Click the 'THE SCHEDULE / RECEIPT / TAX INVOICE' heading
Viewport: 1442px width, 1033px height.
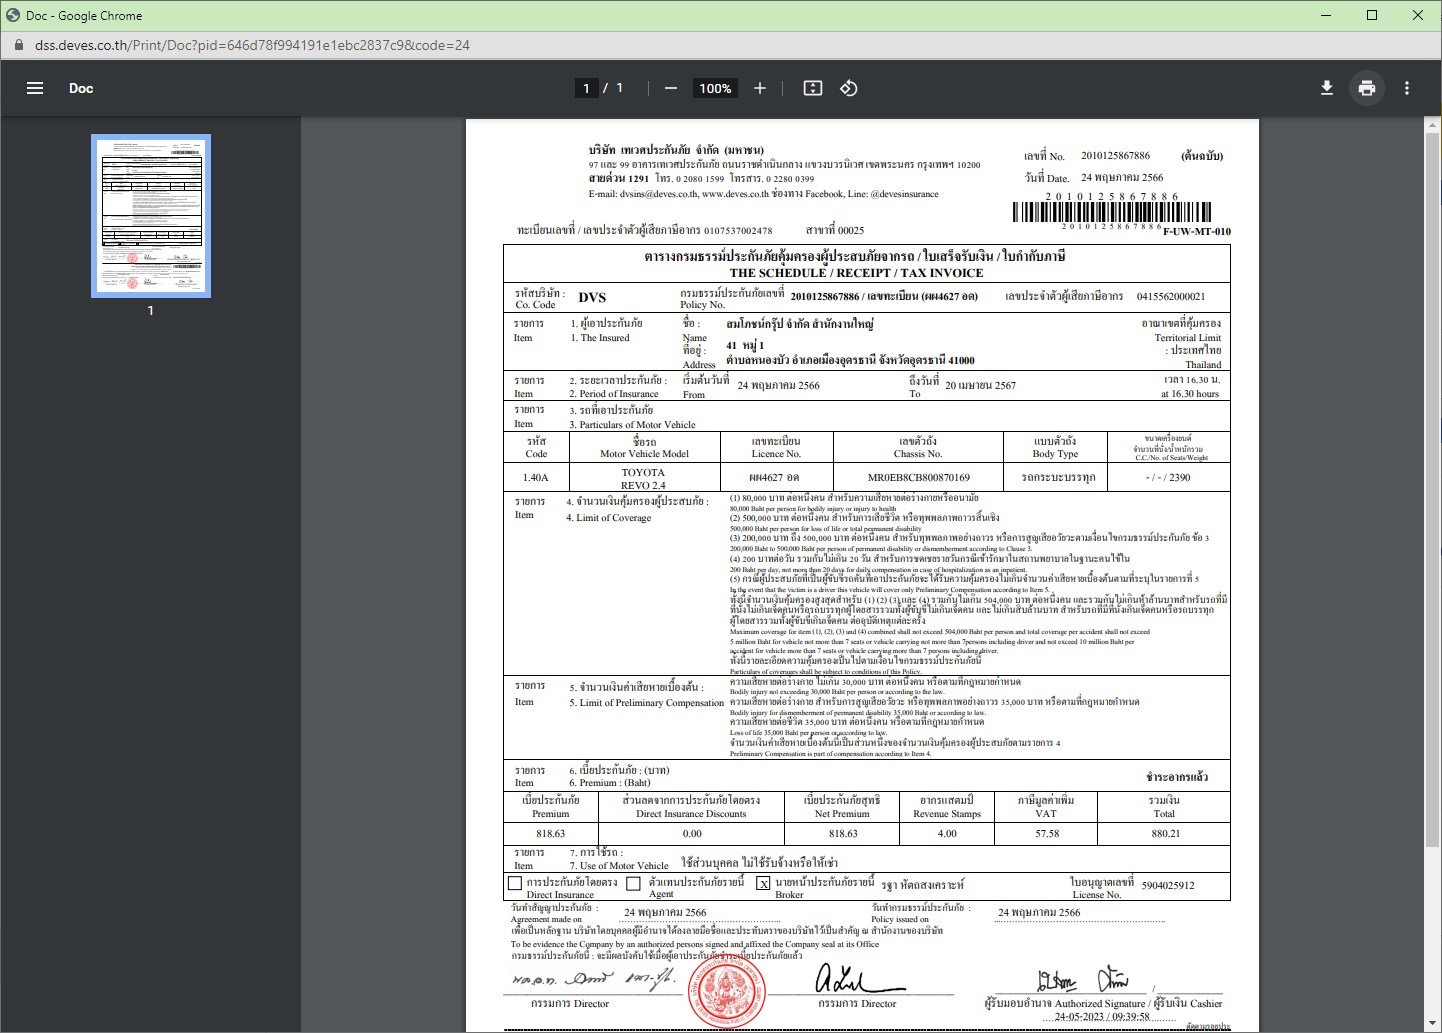click(856, 272)
